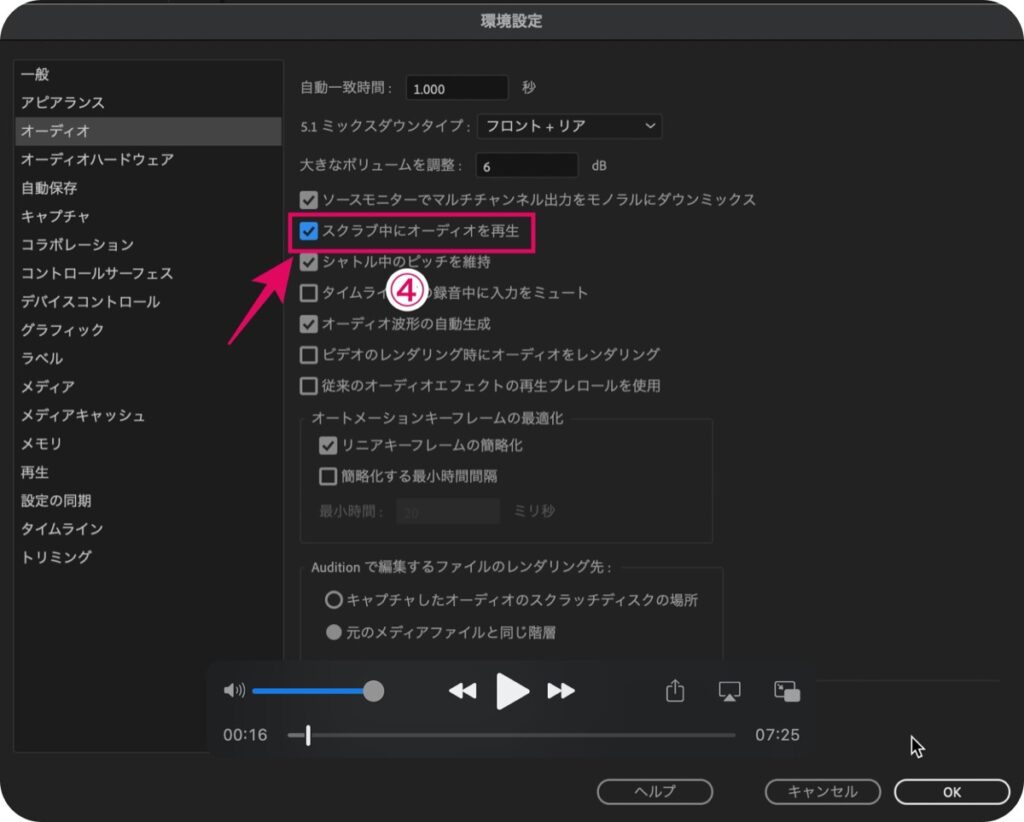
Task: Click the video progress scrubber bar
Action: (511, 735)
